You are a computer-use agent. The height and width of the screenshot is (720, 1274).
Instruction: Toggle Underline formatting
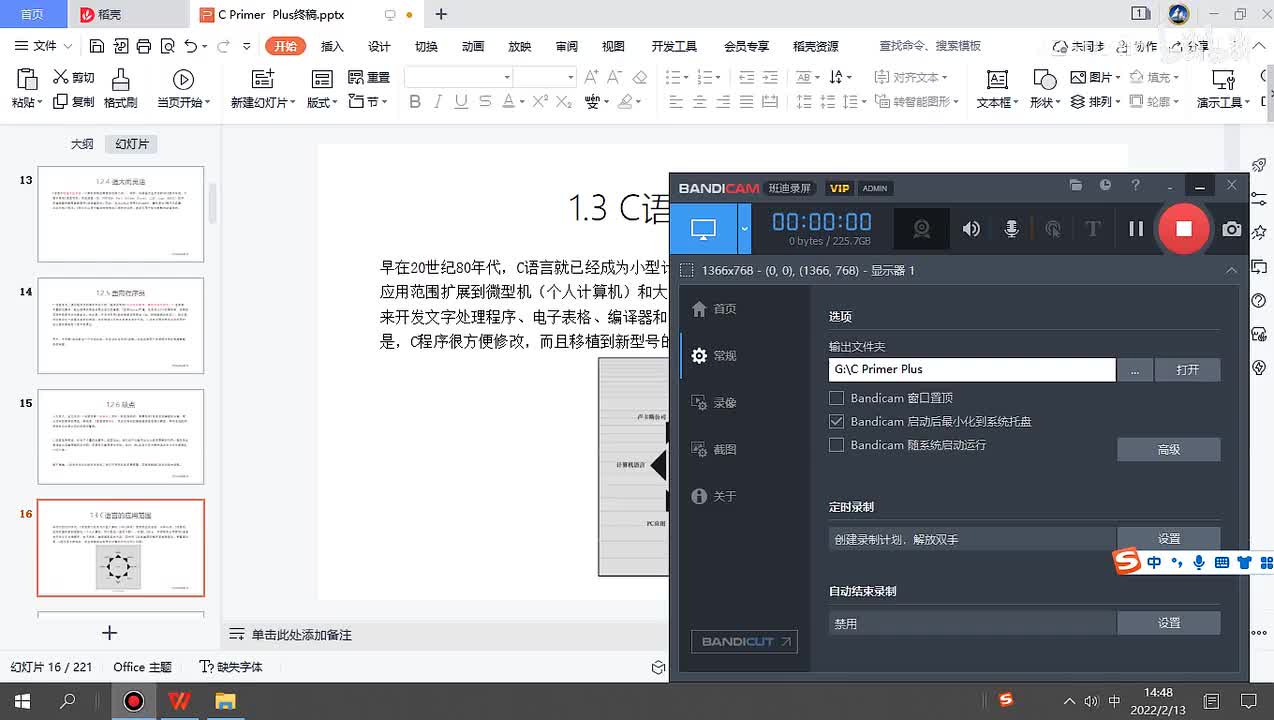[x=461, y=102]
